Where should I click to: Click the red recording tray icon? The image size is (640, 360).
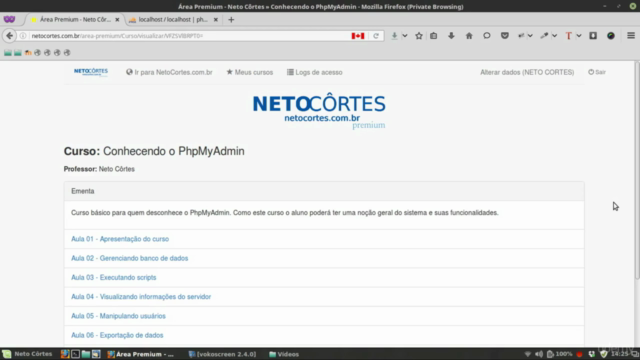click(579, 354)
